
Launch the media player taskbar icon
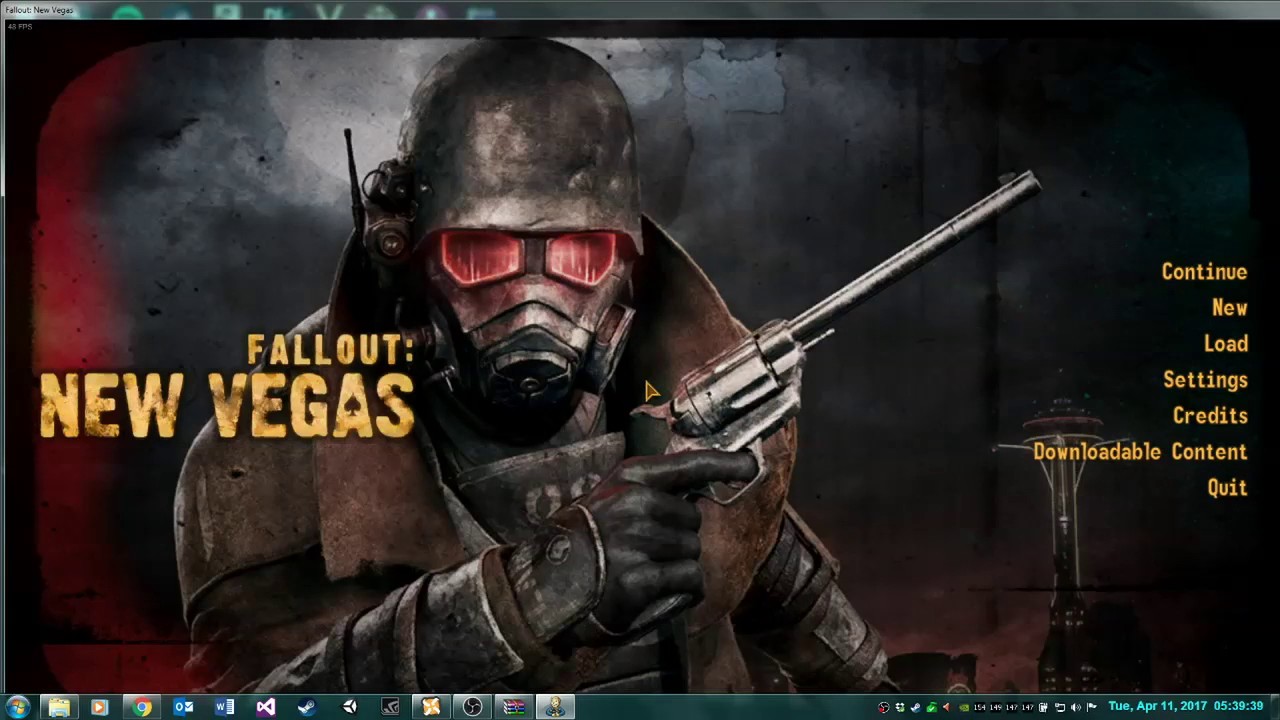point(99,707)
